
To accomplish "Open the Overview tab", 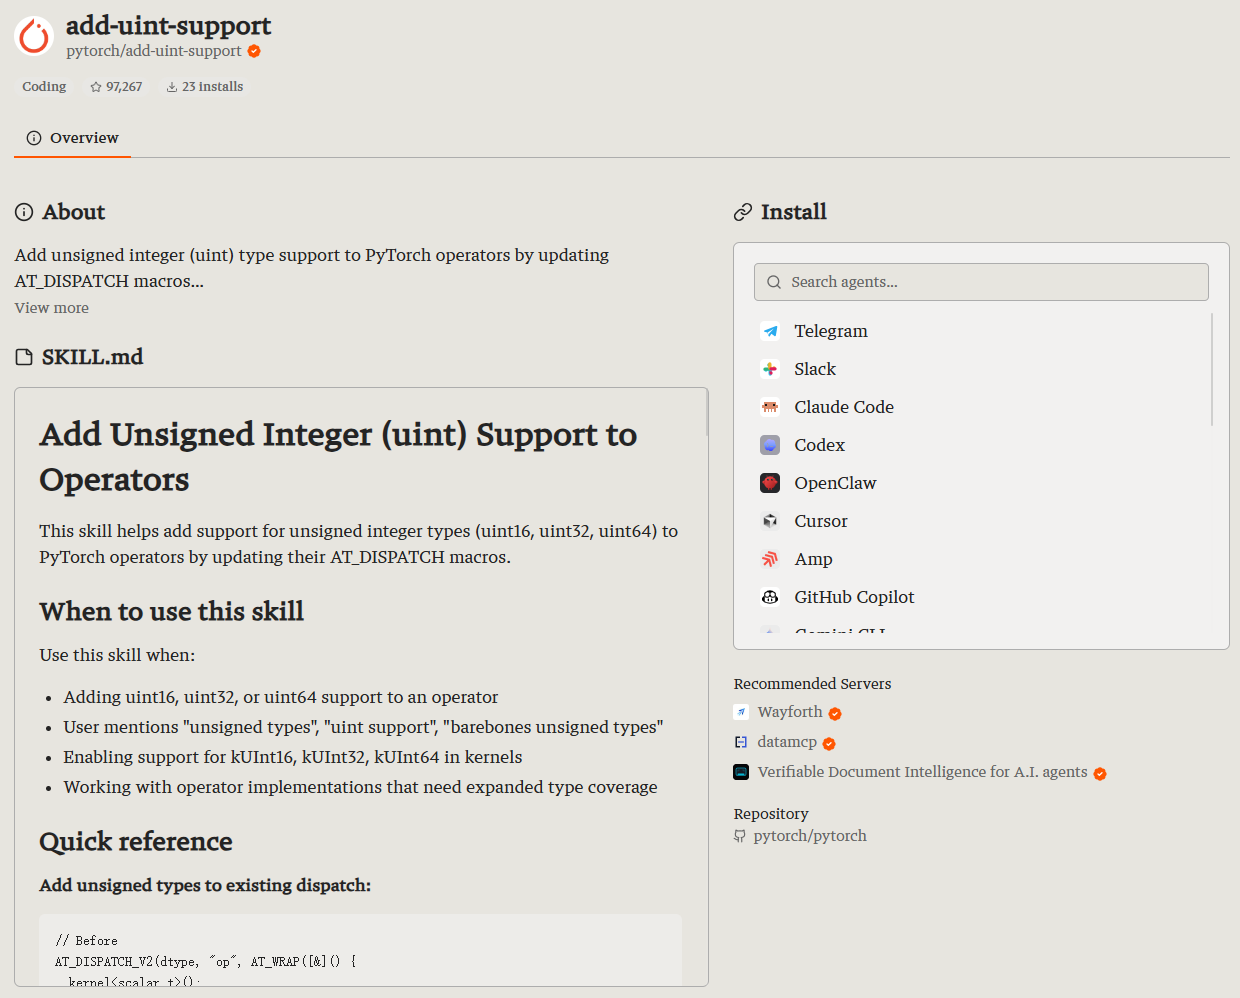I will click(x=72, y=138).
